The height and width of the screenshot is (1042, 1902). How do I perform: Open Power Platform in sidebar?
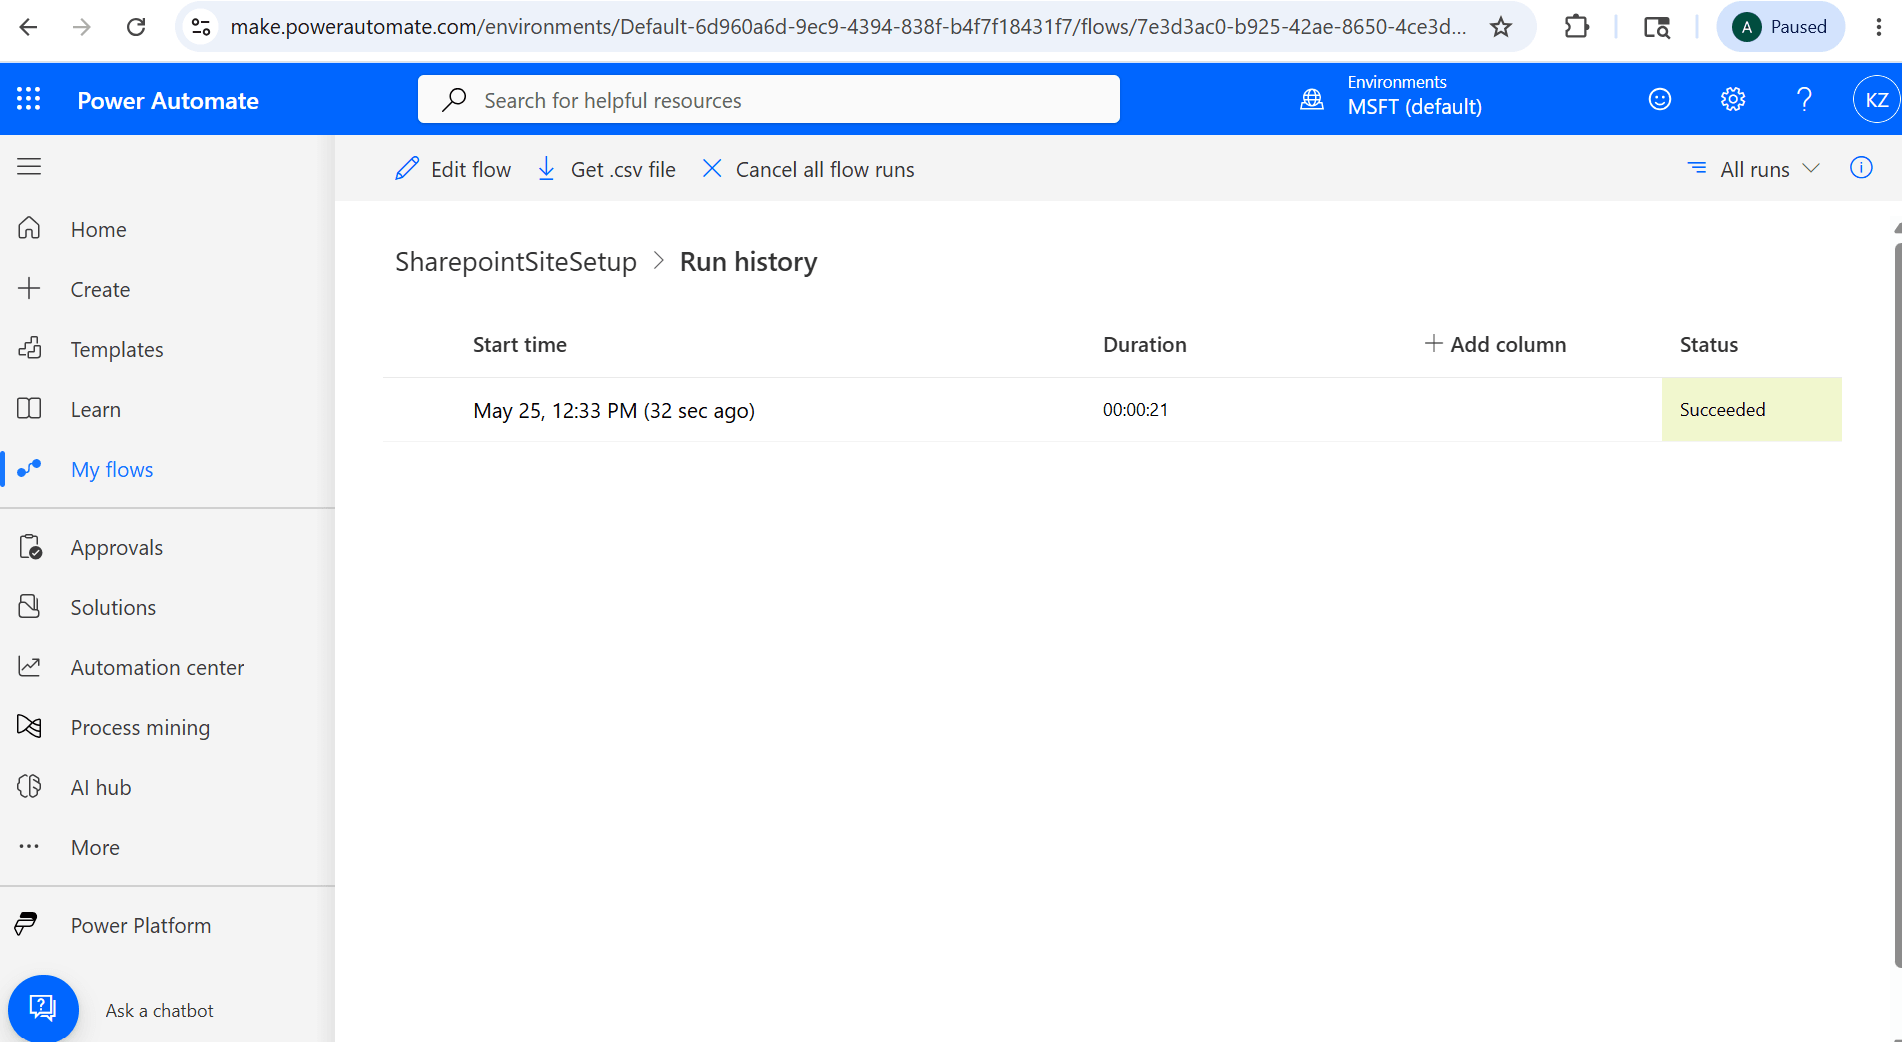coord(141,925)
